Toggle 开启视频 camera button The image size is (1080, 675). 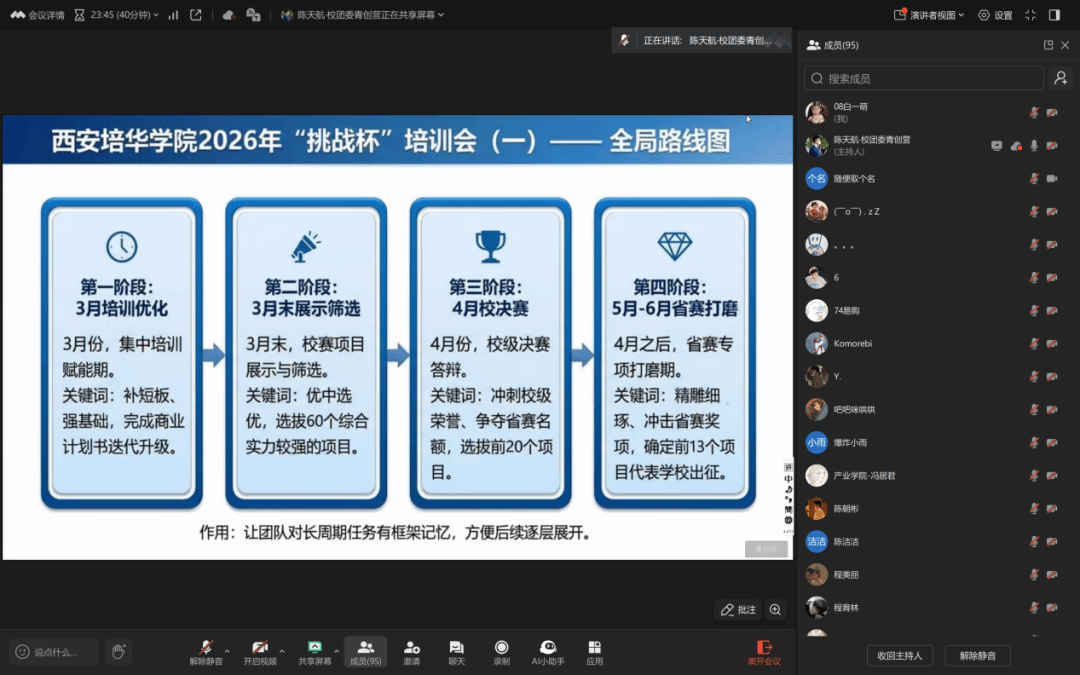click(259, 651)
